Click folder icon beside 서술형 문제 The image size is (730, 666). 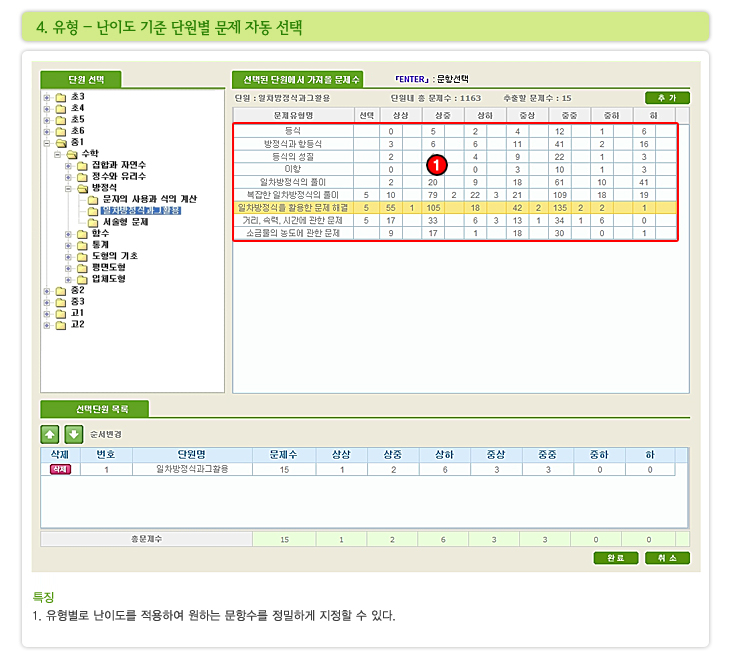(93, 222)
